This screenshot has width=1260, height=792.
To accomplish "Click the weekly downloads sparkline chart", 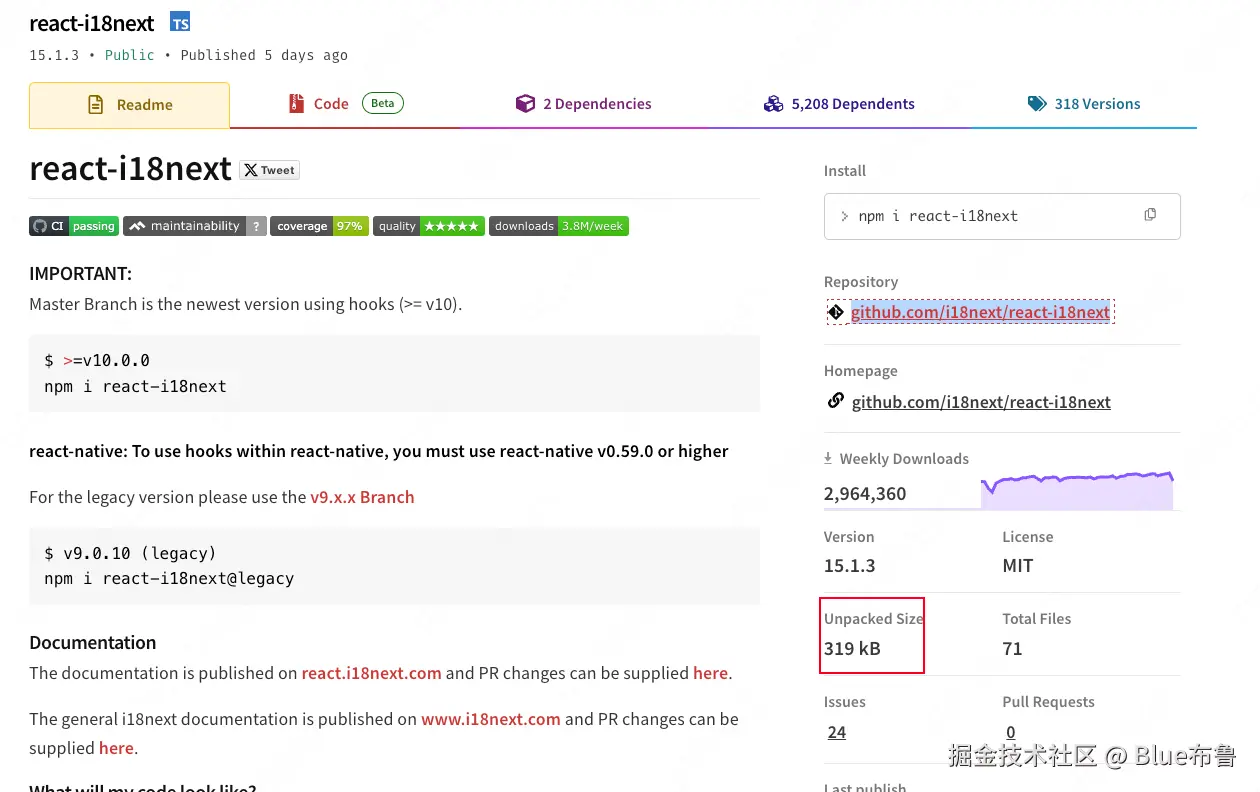I will click(x=1077, y=490).
